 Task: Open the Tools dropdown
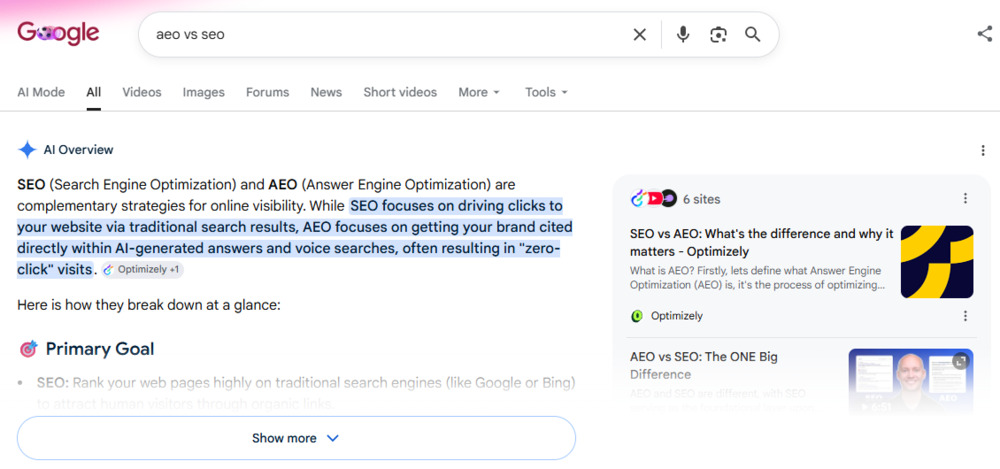pos(546,92)
